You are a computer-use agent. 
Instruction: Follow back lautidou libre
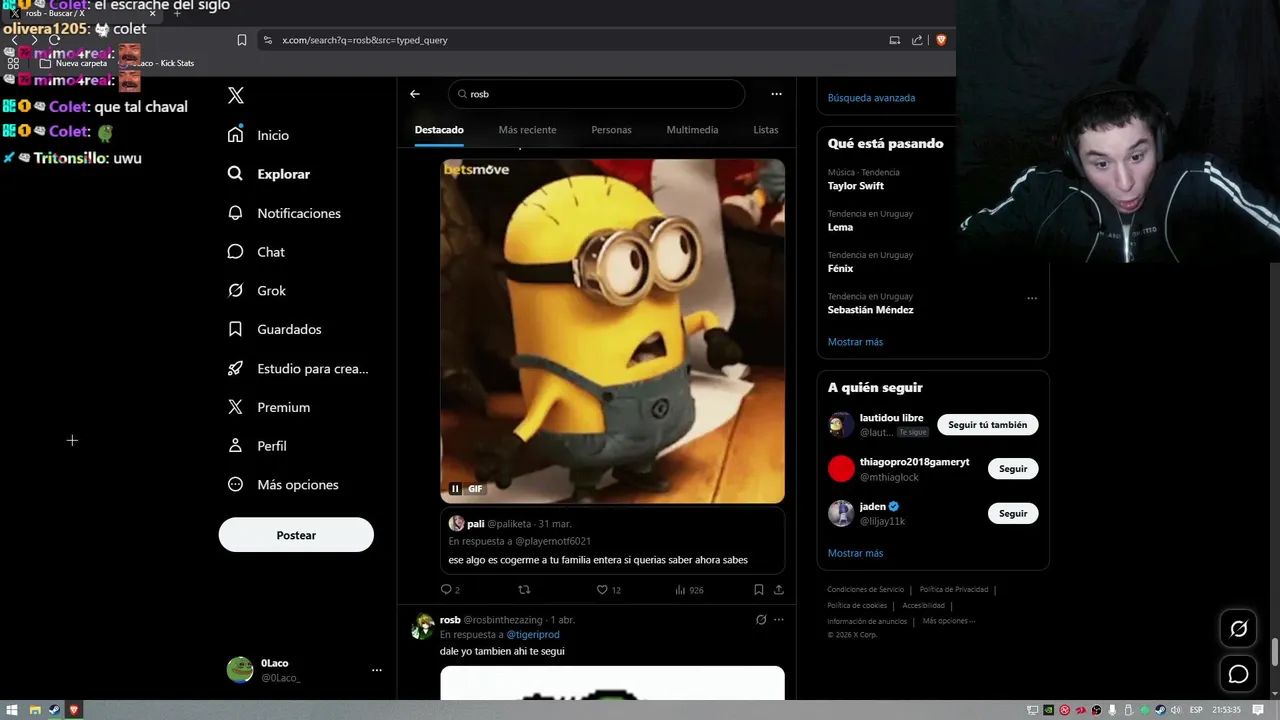(x=987, y=425)
